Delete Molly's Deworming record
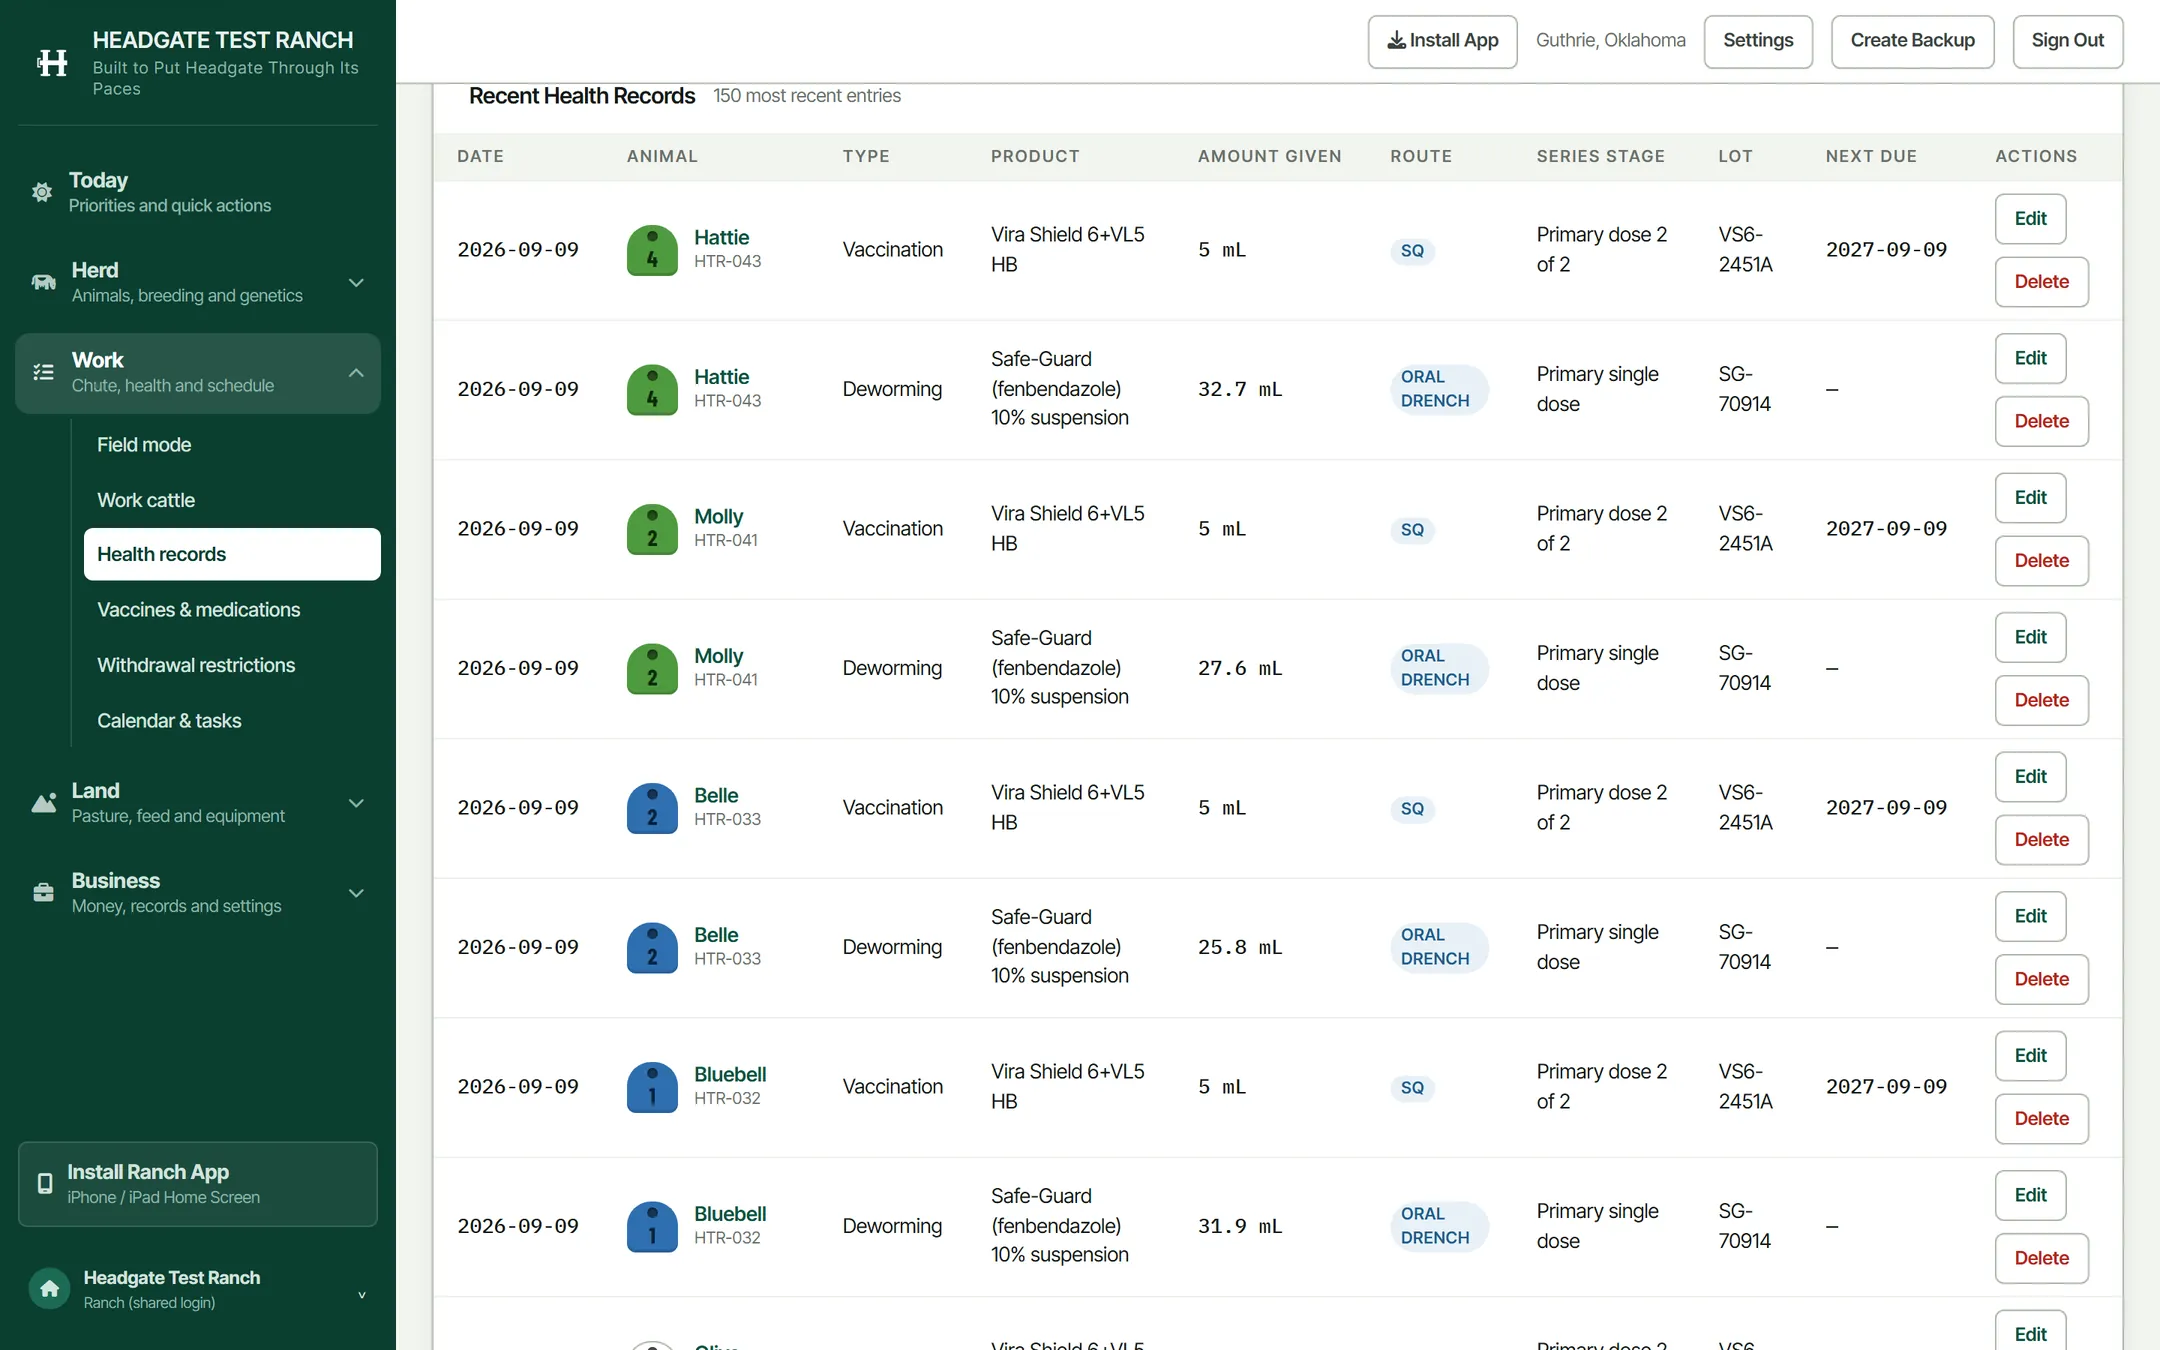 [2041, 700]
